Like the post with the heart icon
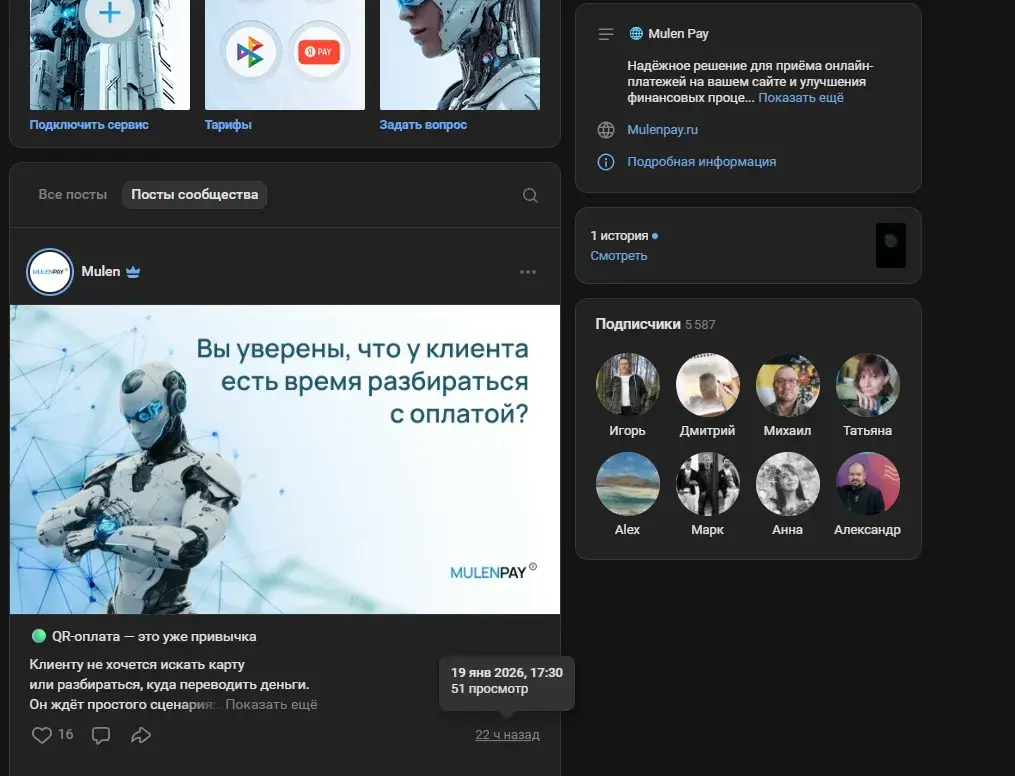This screenshot has width=1015, height=776. [42, 735]
